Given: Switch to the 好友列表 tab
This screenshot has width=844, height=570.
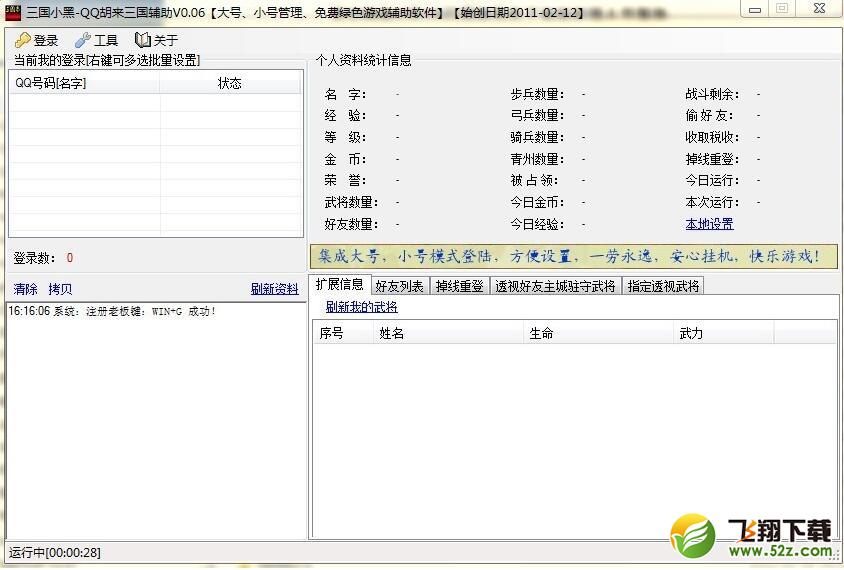Looking at the screenshot, I should click(399, 286).
